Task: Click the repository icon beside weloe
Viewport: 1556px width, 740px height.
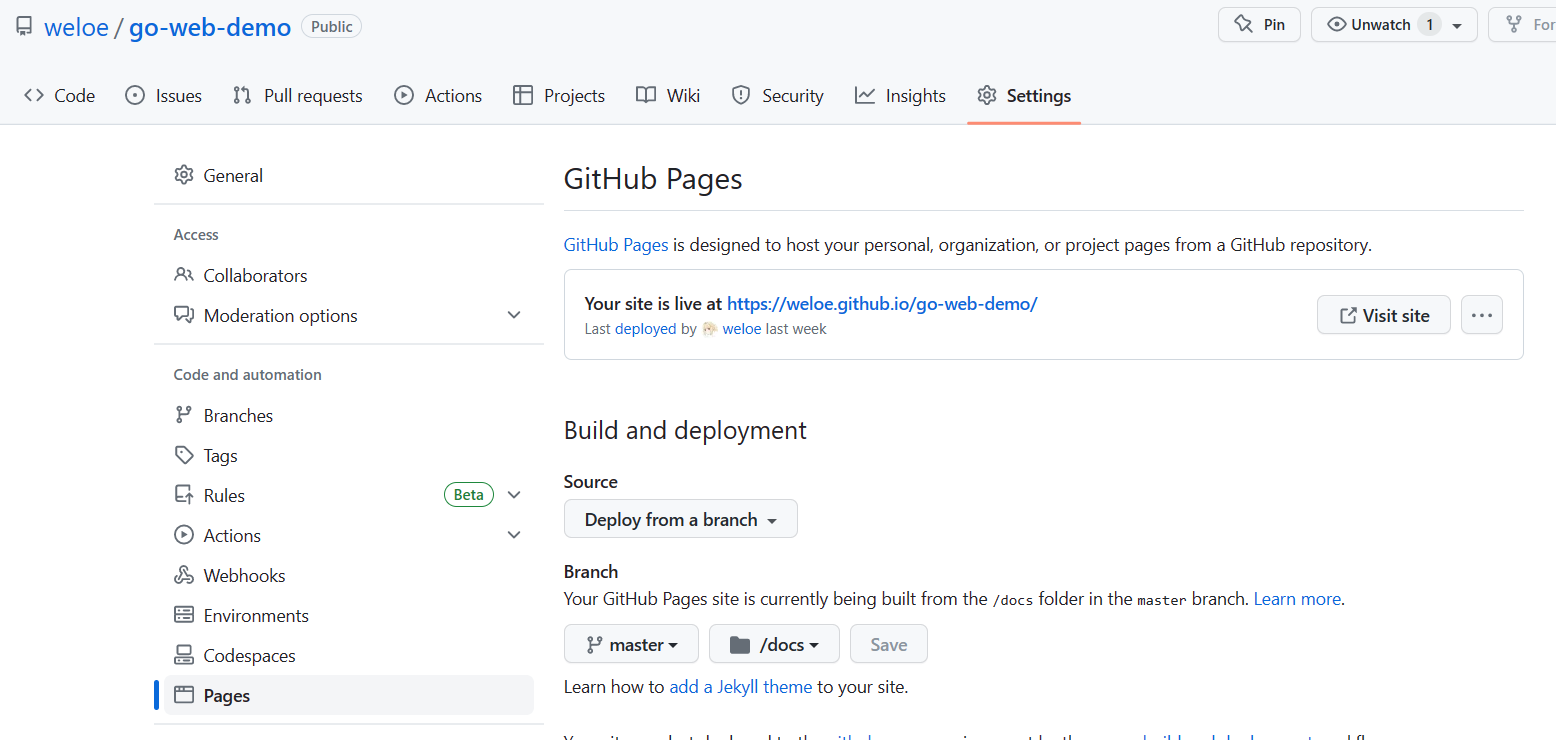Action: tap(23, 26)
